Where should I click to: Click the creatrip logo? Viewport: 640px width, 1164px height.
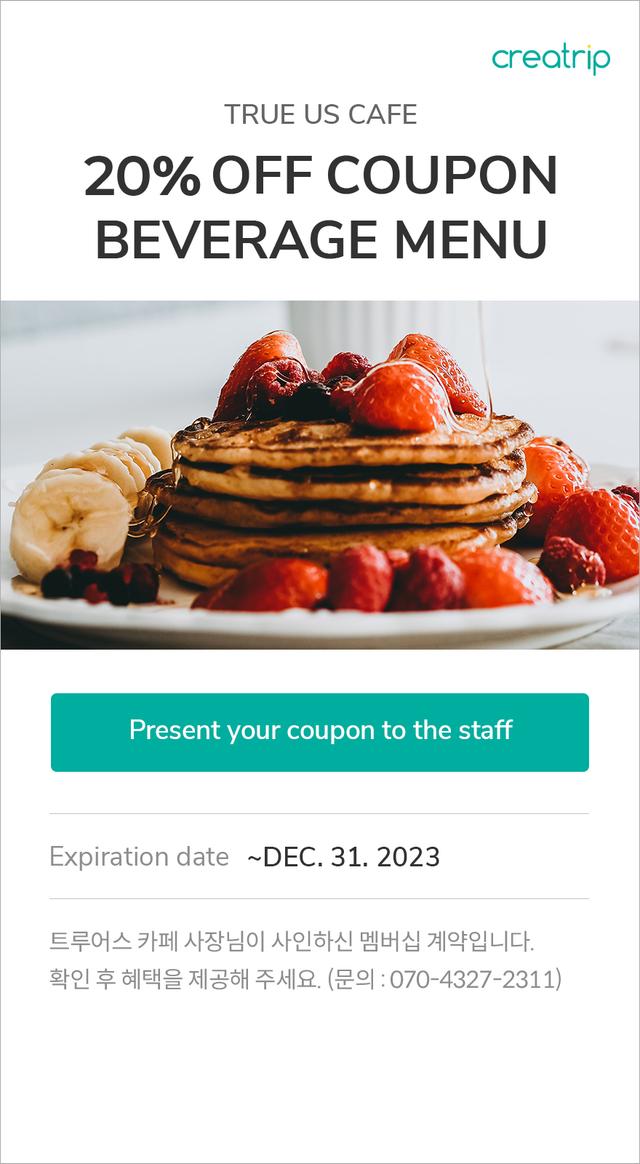tap(551, 59)
